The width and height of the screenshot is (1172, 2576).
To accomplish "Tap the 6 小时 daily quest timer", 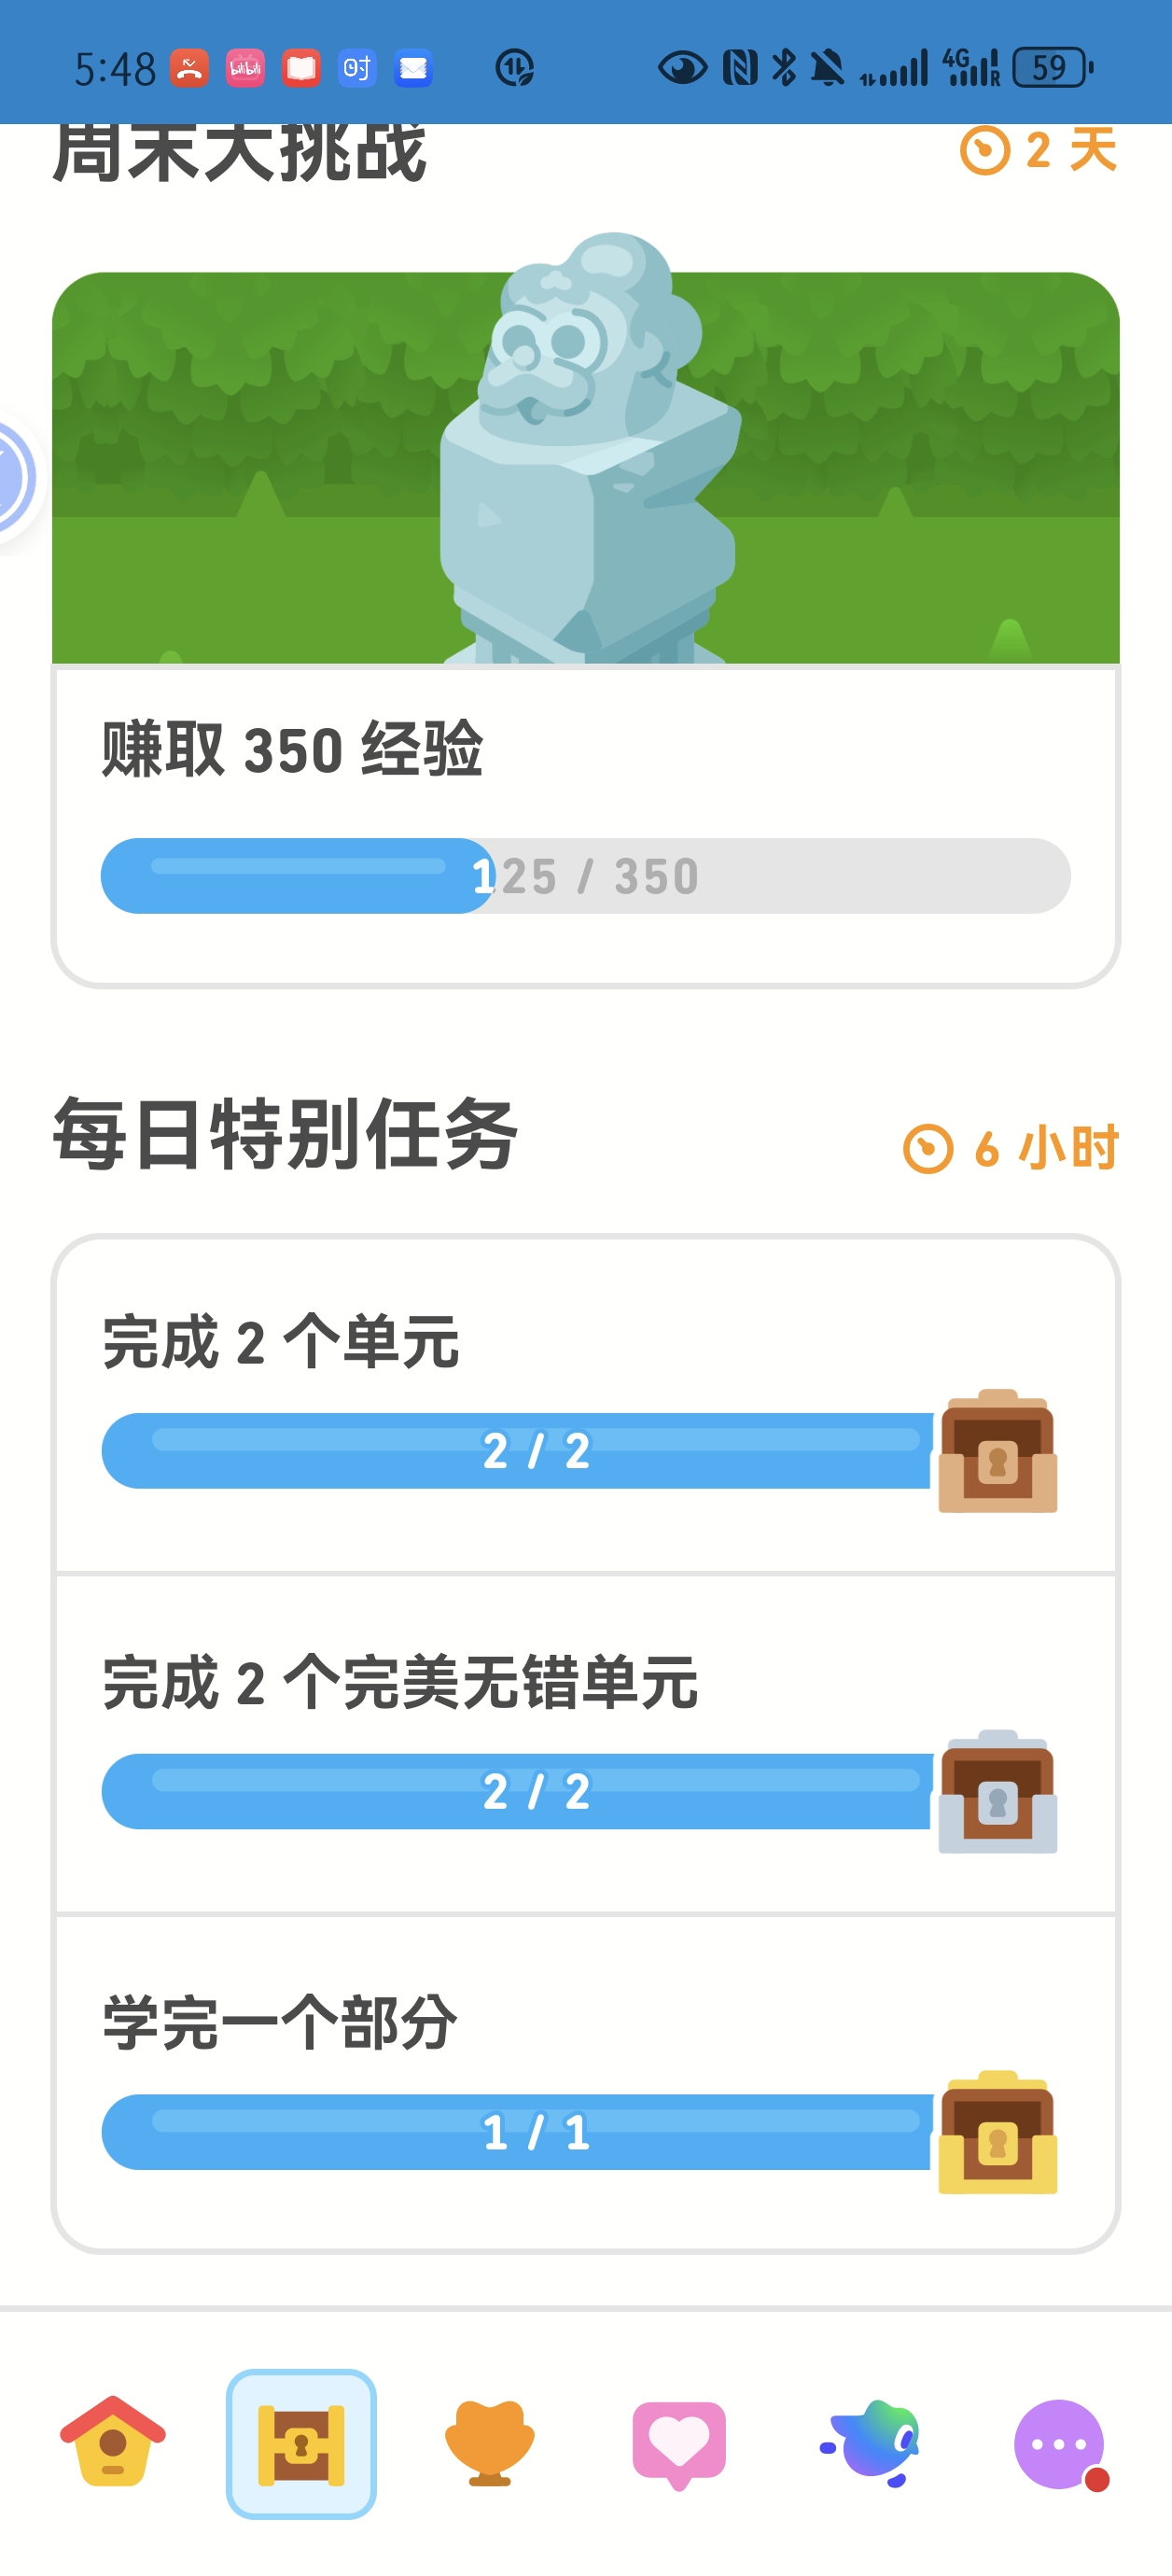I will tap(1011, 1148).
